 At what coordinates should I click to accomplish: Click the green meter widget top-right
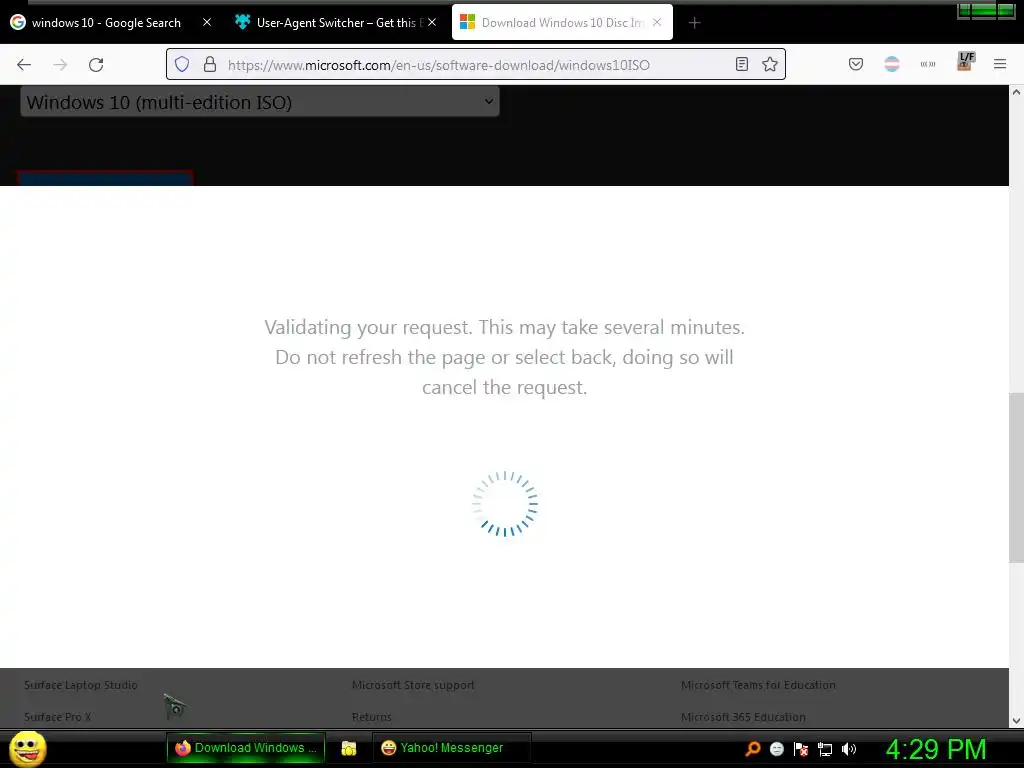pyautogui.click(x=986, y=10)
